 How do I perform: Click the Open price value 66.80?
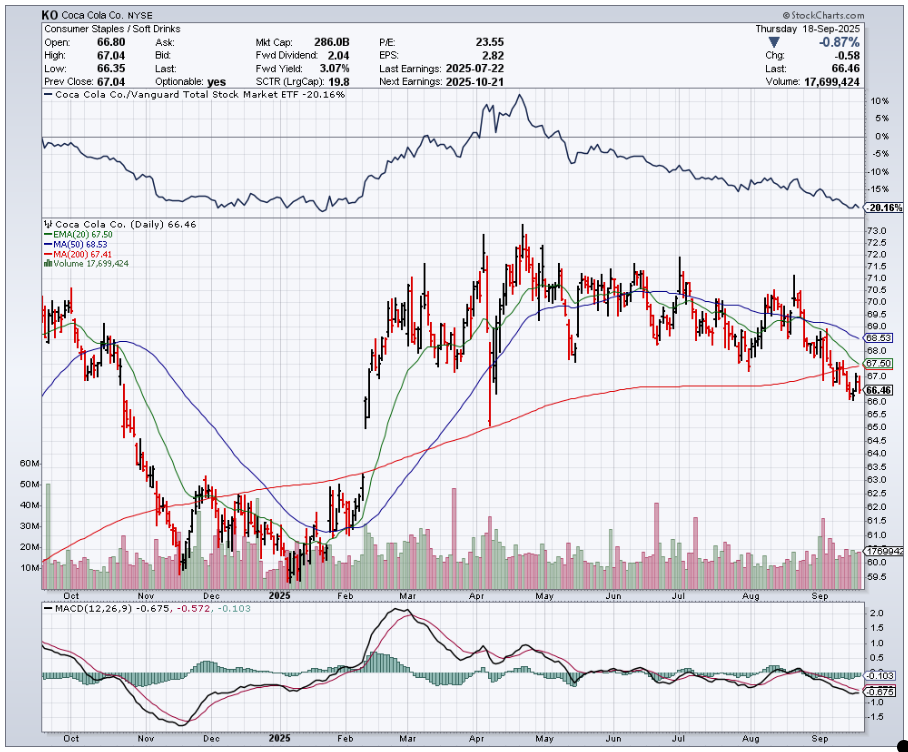point(111,42)
